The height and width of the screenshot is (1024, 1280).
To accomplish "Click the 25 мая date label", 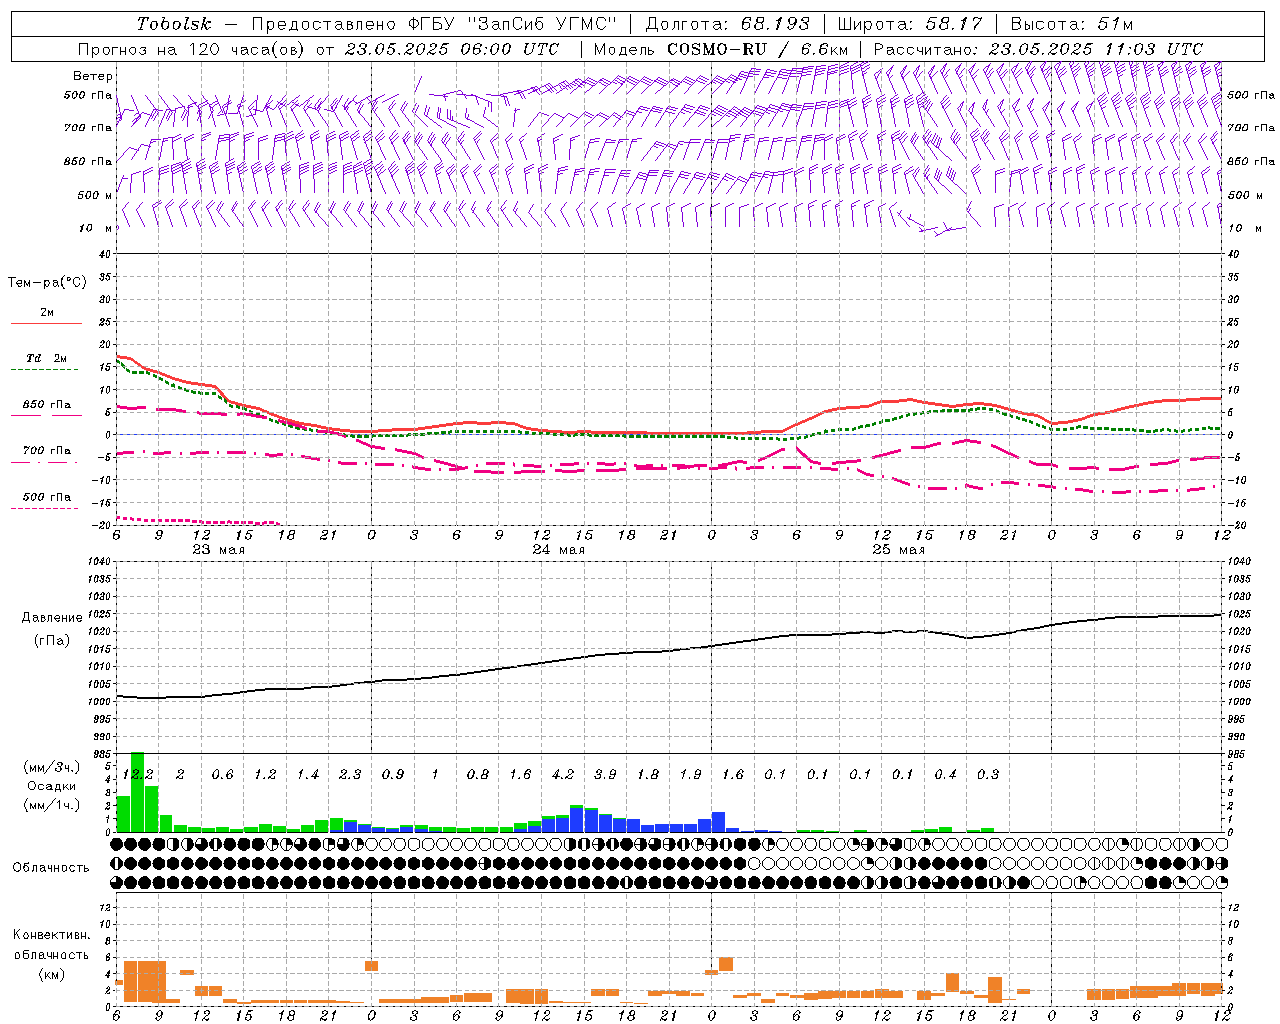I will tap(899, 550).
